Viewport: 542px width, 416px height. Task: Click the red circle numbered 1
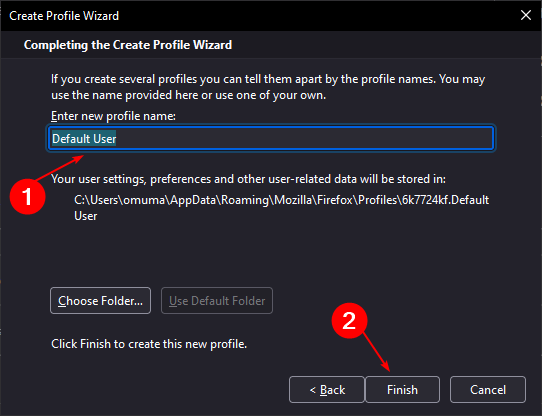27,196
